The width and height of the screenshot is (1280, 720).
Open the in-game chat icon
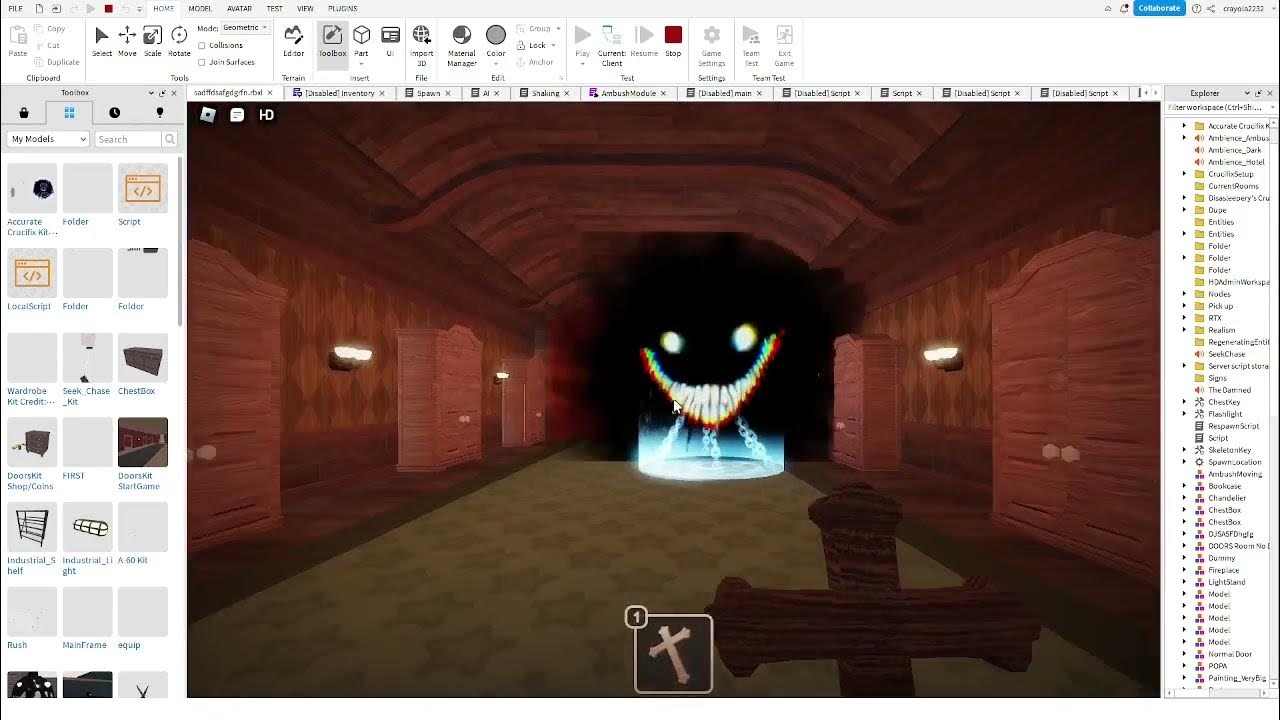[237, 115]
